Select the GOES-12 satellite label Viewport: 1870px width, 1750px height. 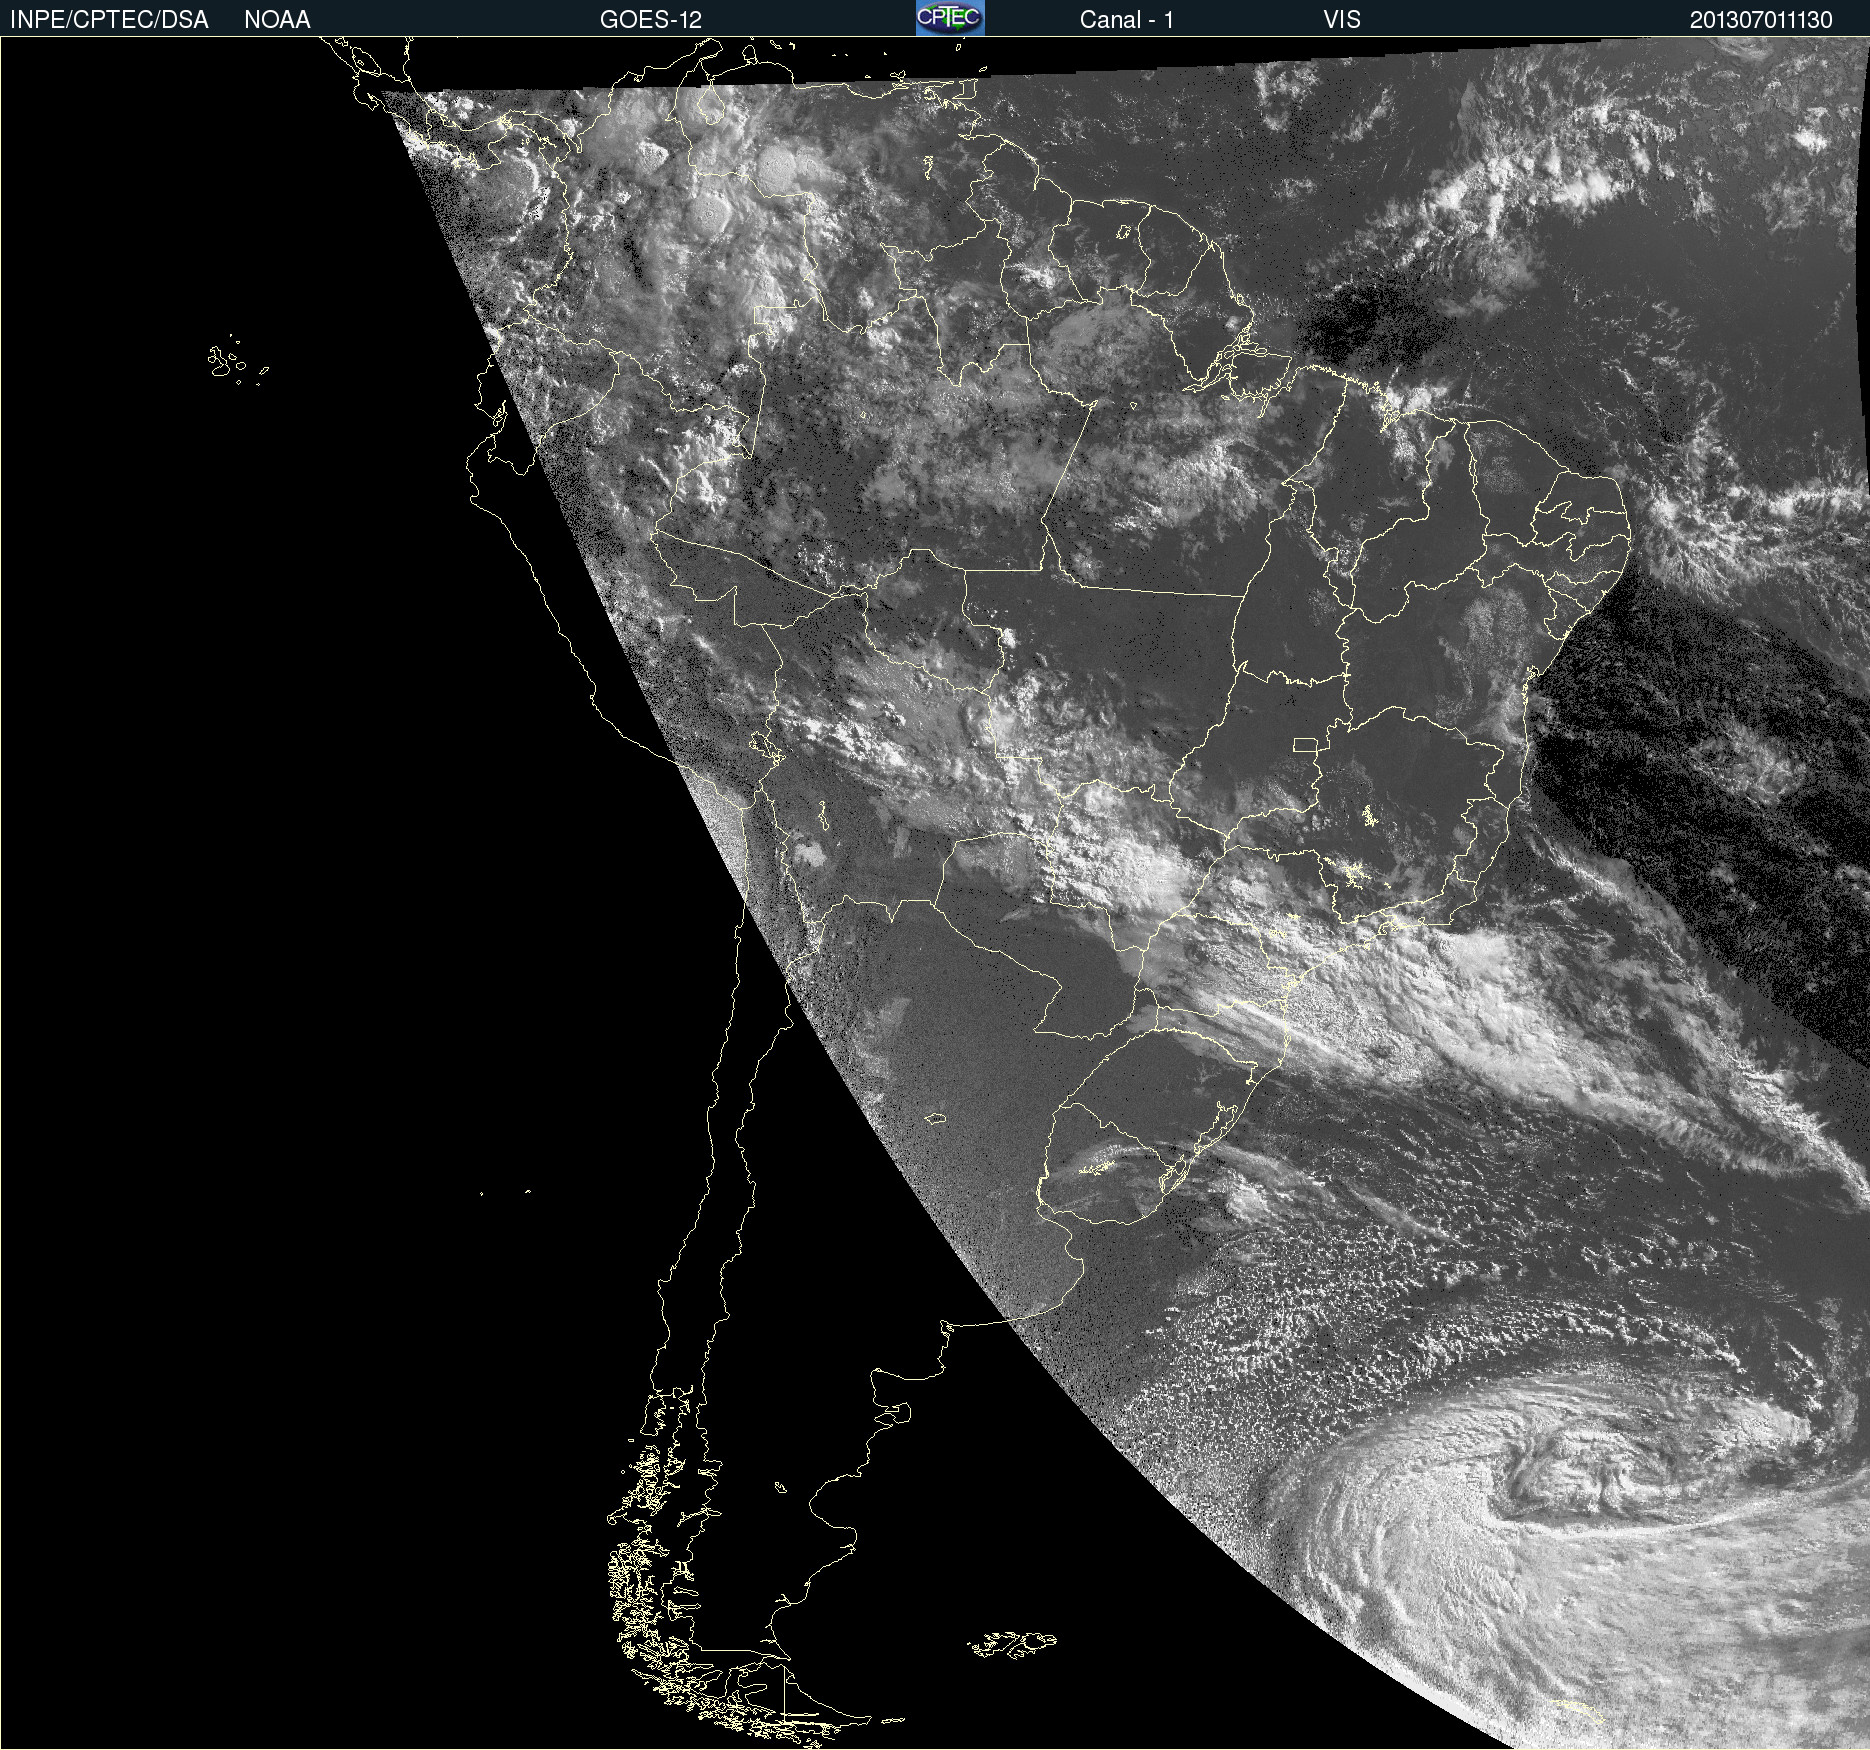(x=651, y=20)
